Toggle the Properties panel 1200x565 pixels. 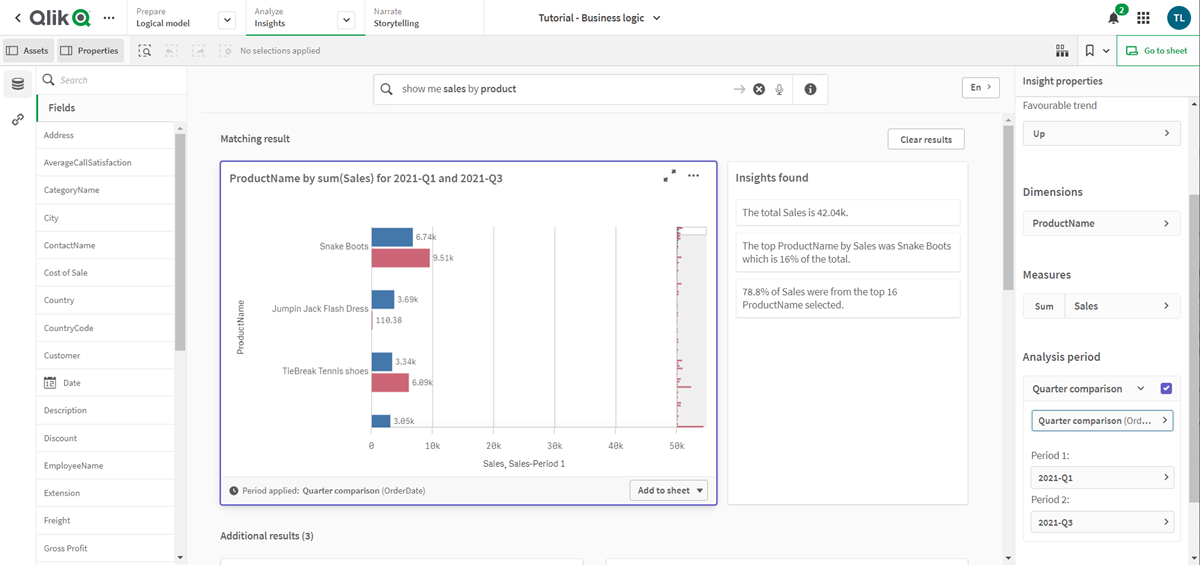pos(89,51)
